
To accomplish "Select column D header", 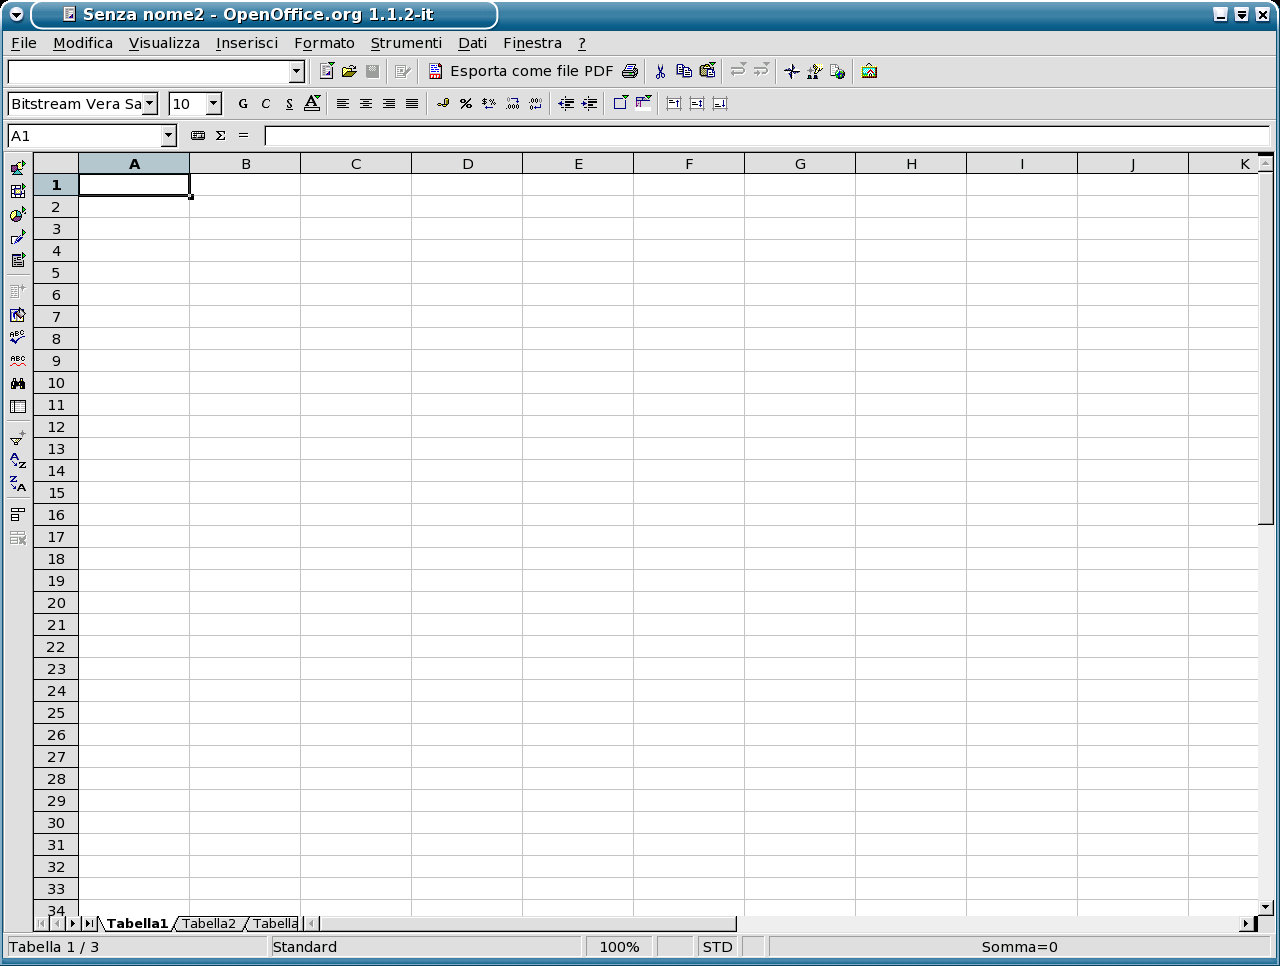I will [467, 164].
